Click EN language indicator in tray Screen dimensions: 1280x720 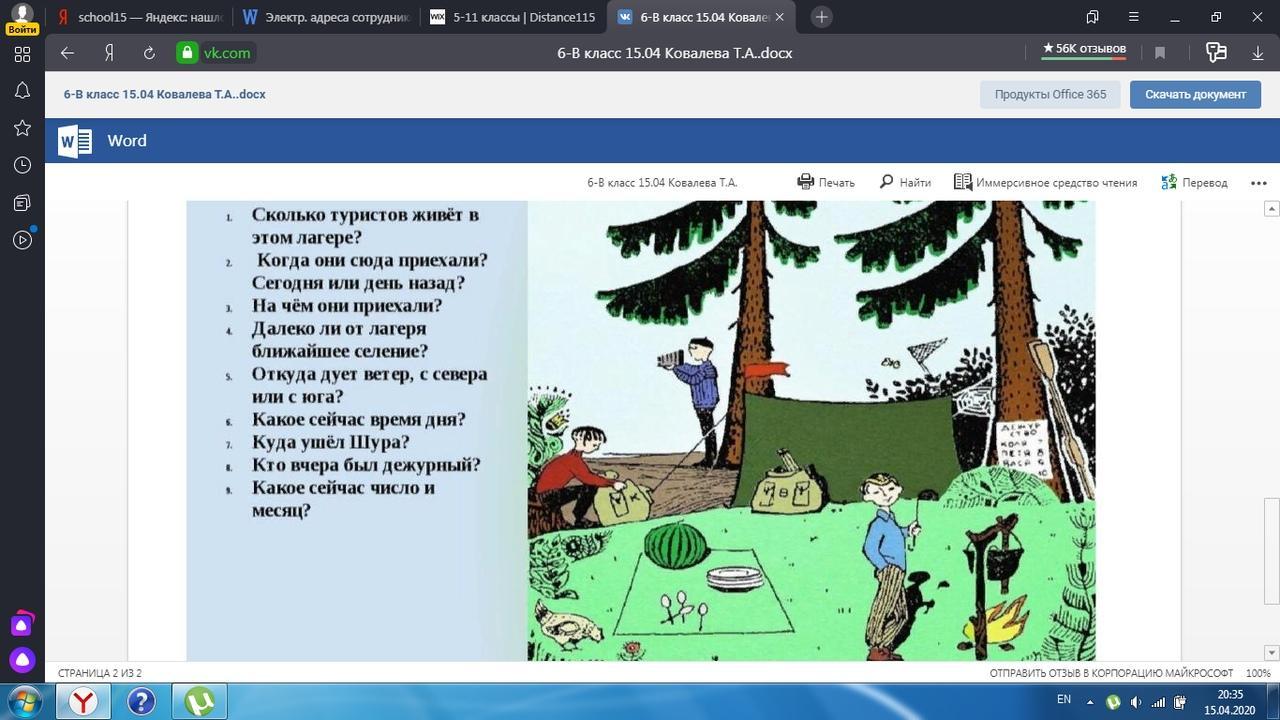1064,700
